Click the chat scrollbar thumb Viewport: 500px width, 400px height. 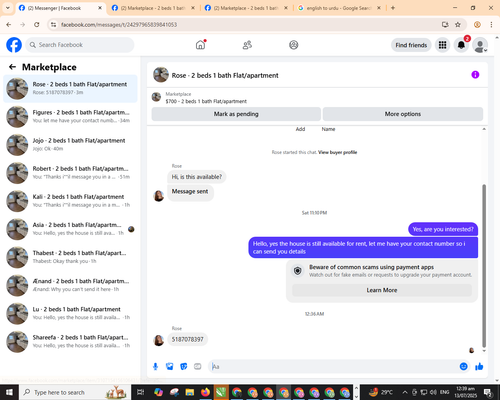tap(484, 266)
